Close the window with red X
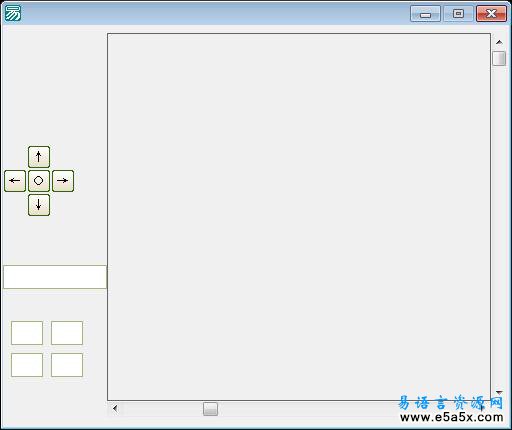 [491, 14]
